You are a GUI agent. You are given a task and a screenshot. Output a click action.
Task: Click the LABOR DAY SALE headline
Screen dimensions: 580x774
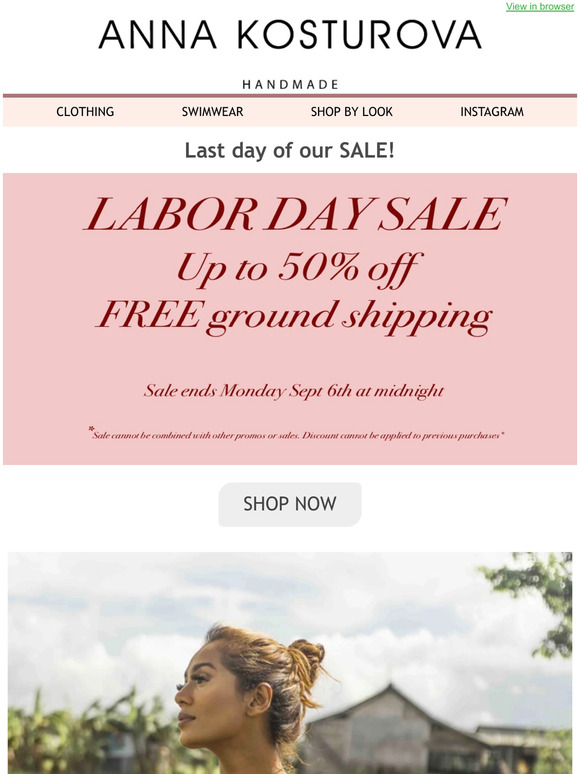coord(295,214)
